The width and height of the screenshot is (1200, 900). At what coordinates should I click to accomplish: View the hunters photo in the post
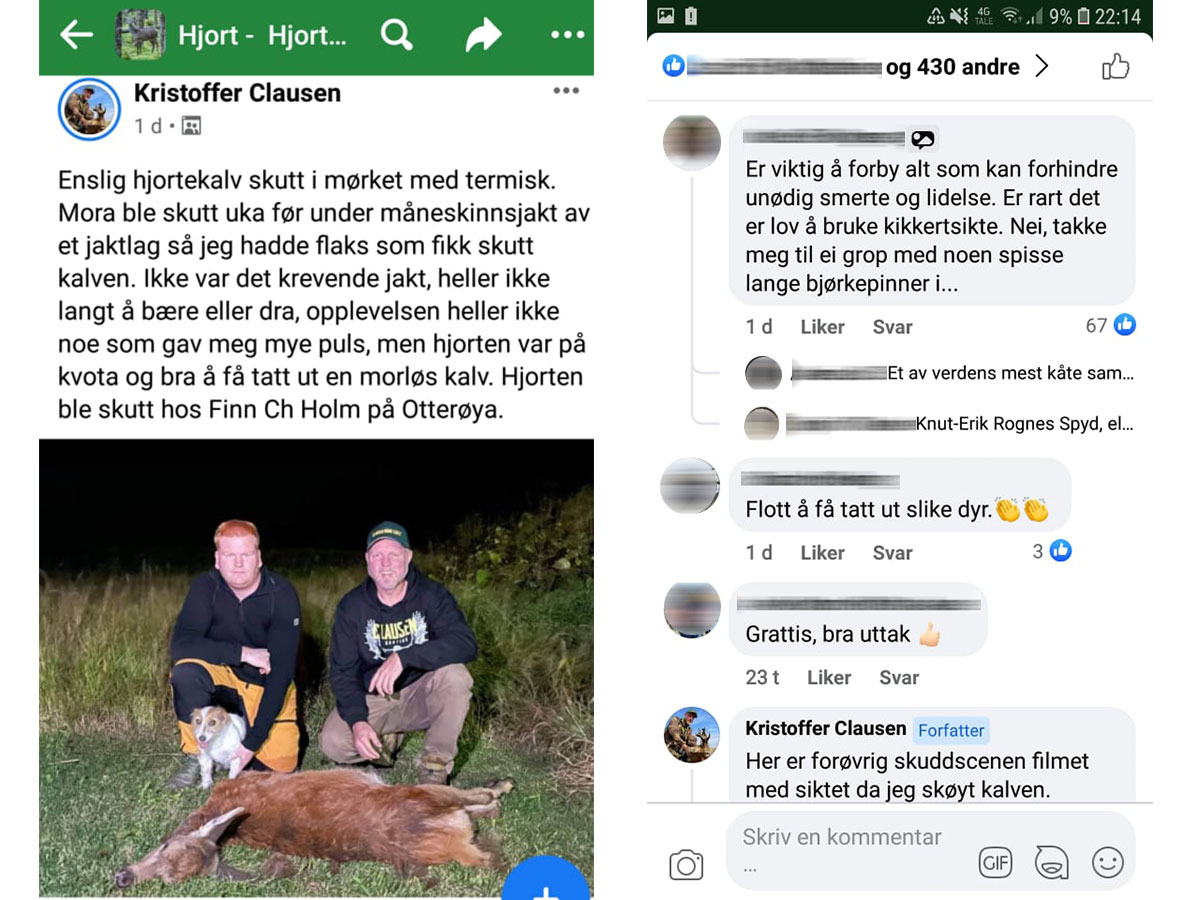tap(316, 668)
